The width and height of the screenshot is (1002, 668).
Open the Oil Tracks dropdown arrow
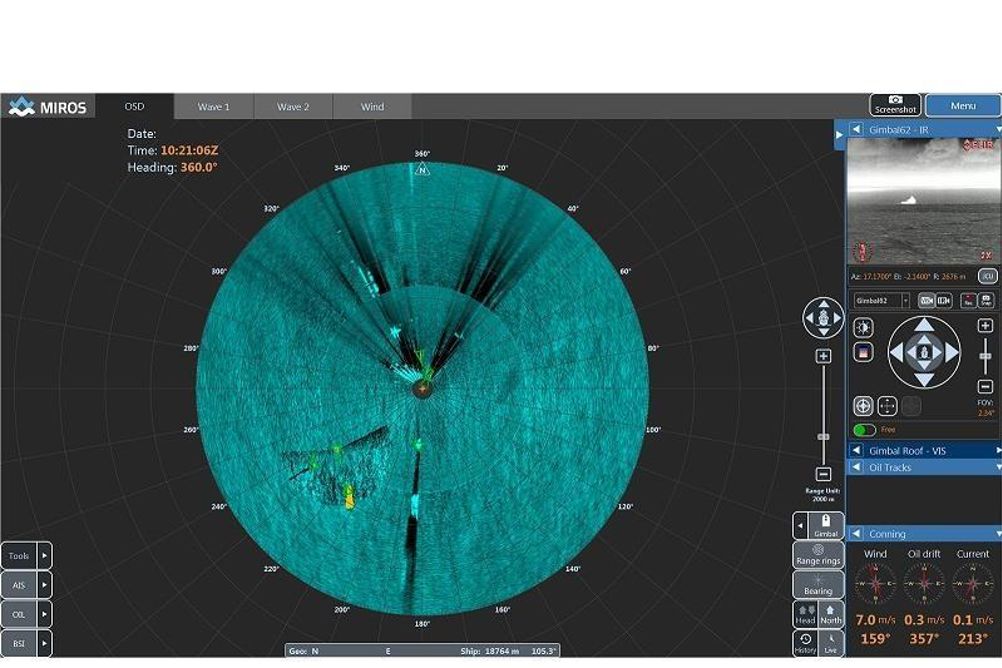(x=998, y=467)
